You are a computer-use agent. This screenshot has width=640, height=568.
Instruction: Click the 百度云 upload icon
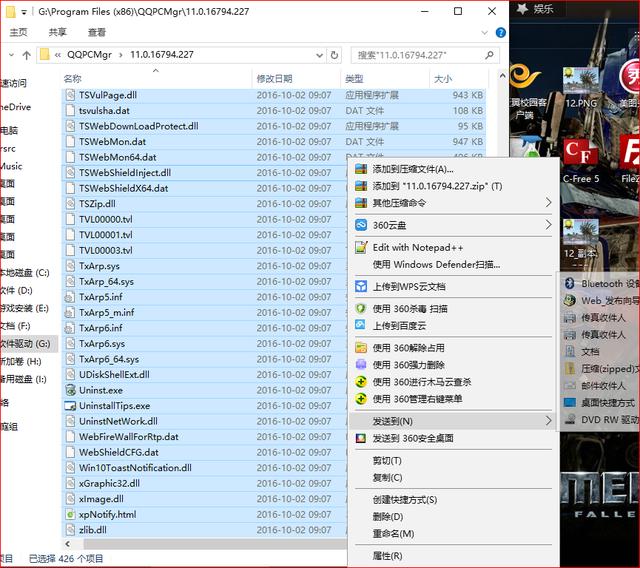coord(361,326)
